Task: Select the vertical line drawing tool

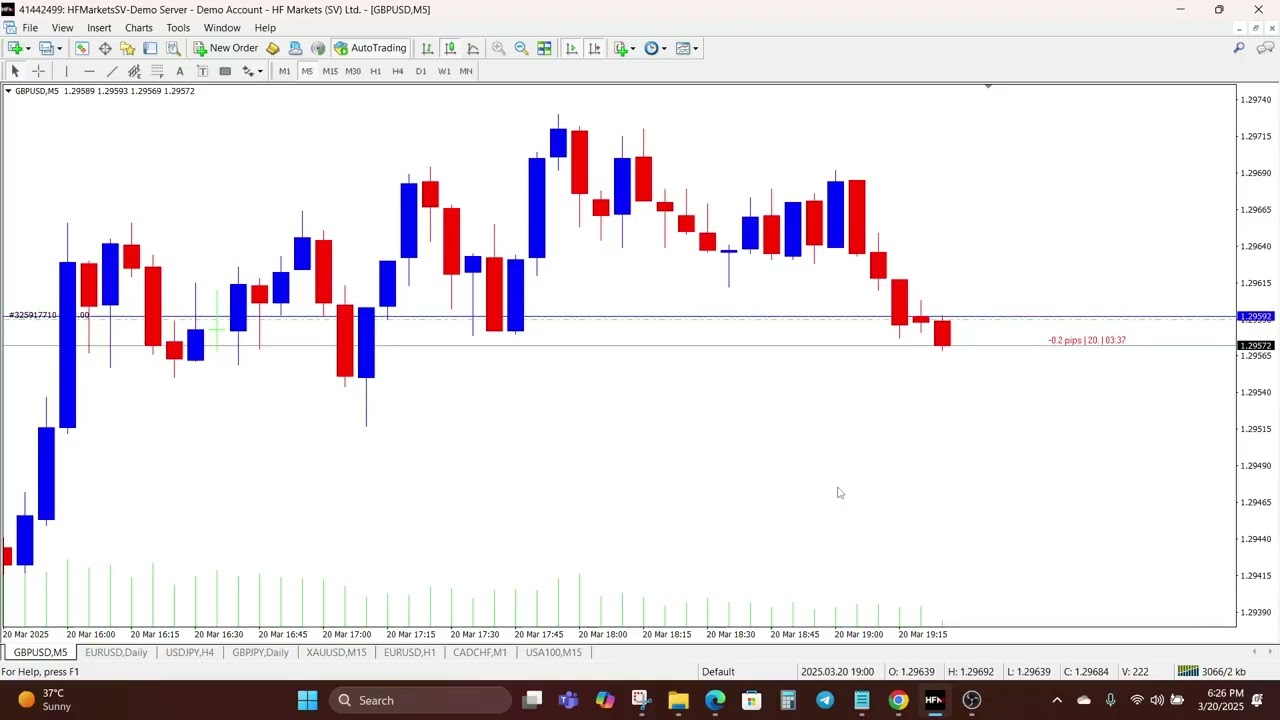Action: tap(66, 71)
